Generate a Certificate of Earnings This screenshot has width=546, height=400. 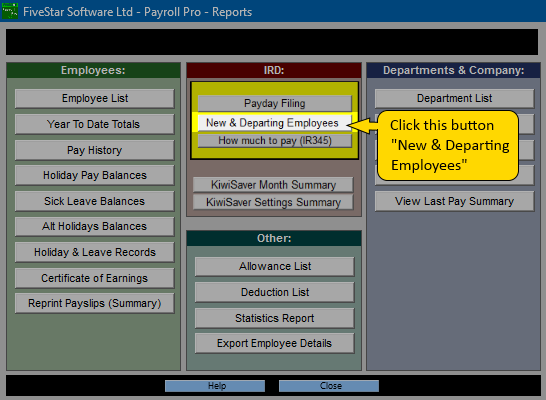tap(95, 278)
